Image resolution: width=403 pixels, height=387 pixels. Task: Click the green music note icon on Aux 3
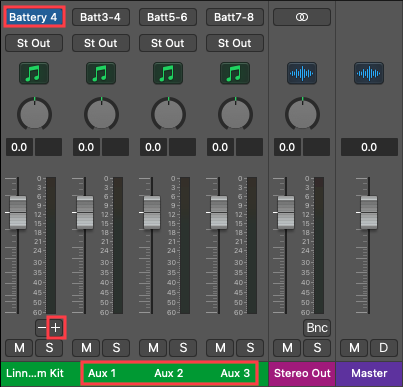click(235, 73)
